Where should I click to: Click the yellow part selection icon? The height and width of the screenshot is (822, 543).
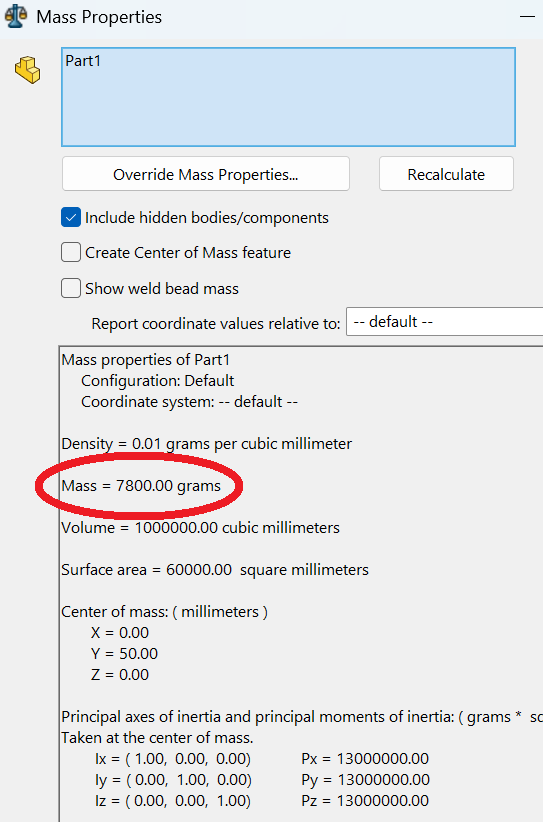coord(27,70)
